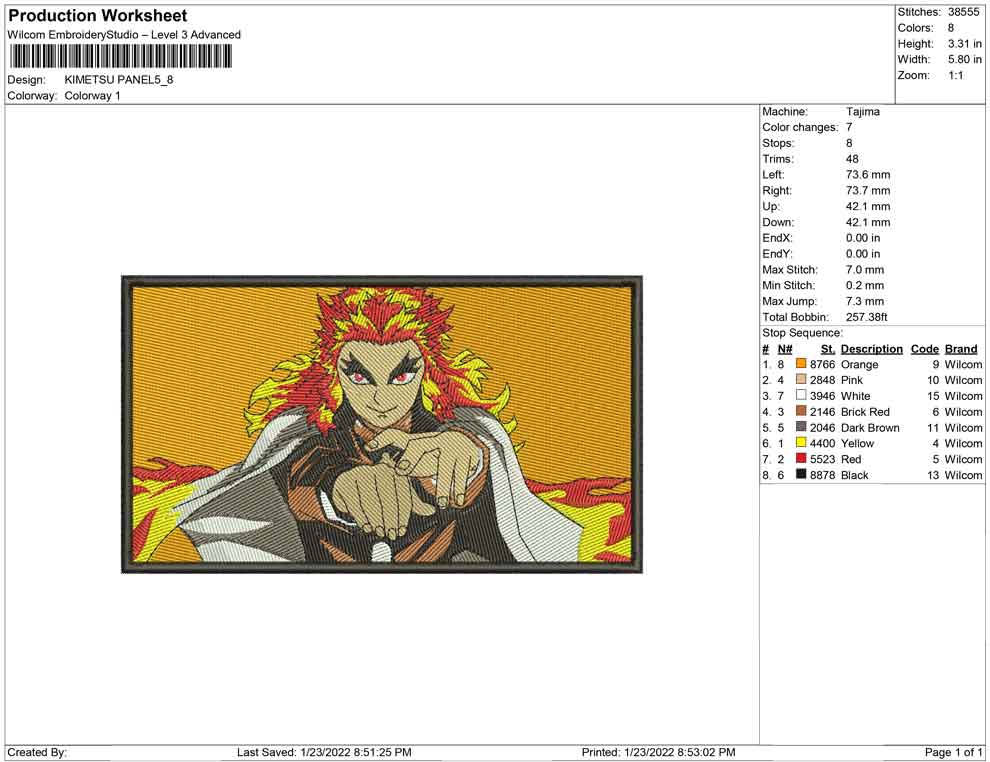Screen dimensions: 990x762
Task: Click the 'Printed: 1/23/2022 8:53:02 PM' footer
Action: coord(659,753)
